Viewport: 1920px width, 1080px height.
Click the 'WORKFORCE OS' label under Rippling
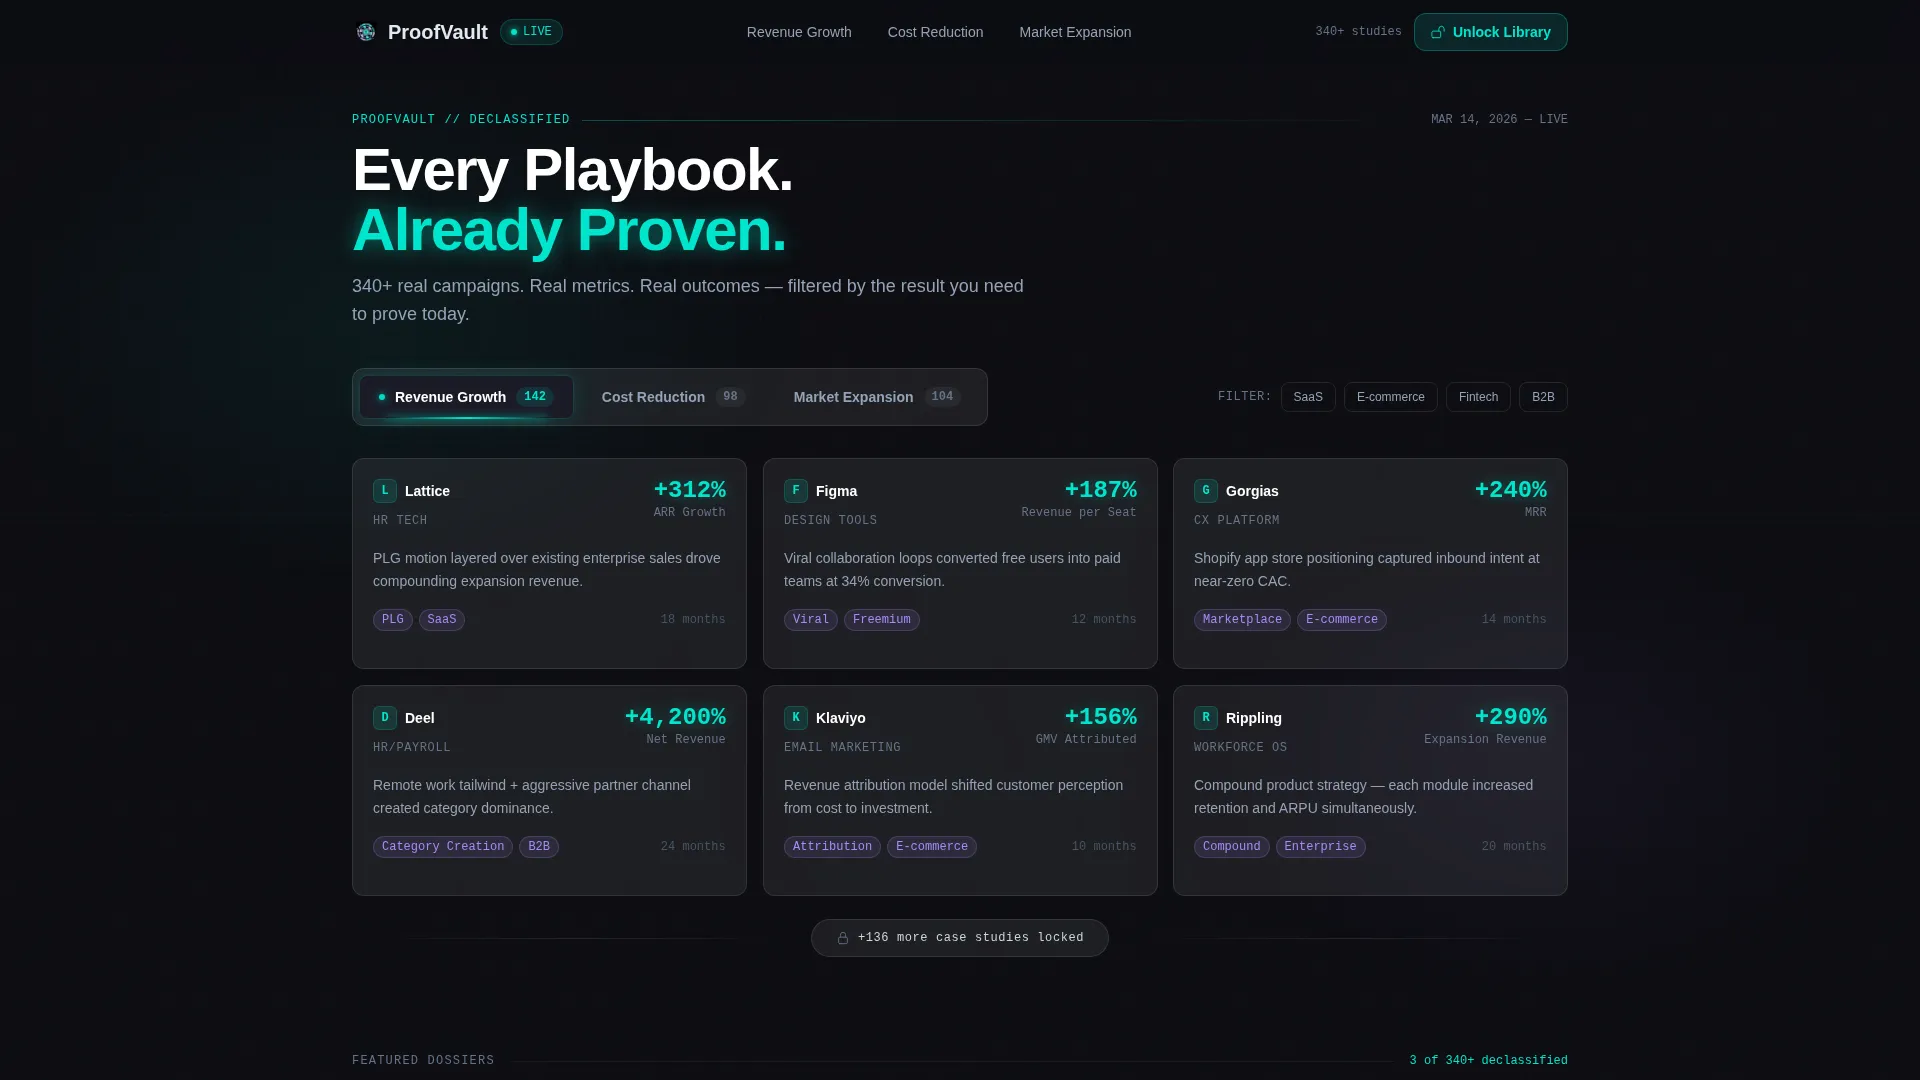[1240, 748]
